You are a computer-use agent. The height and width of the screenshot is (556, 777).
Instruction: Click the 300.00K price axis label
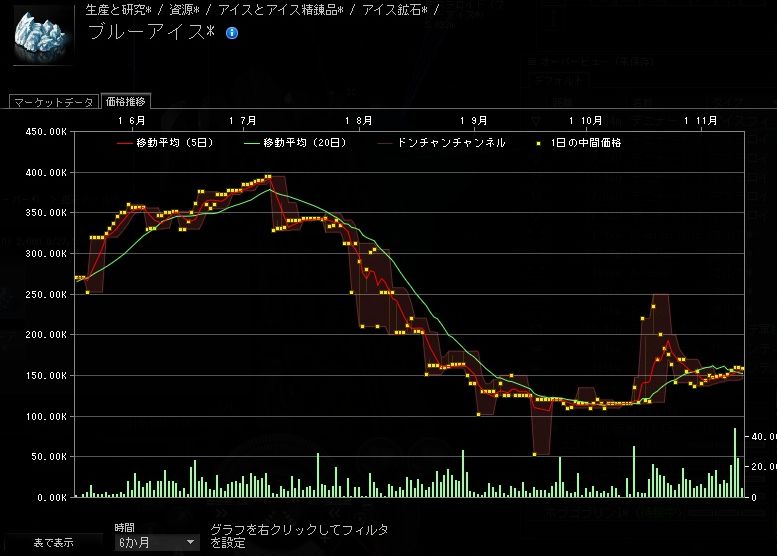tap(46, 254)
